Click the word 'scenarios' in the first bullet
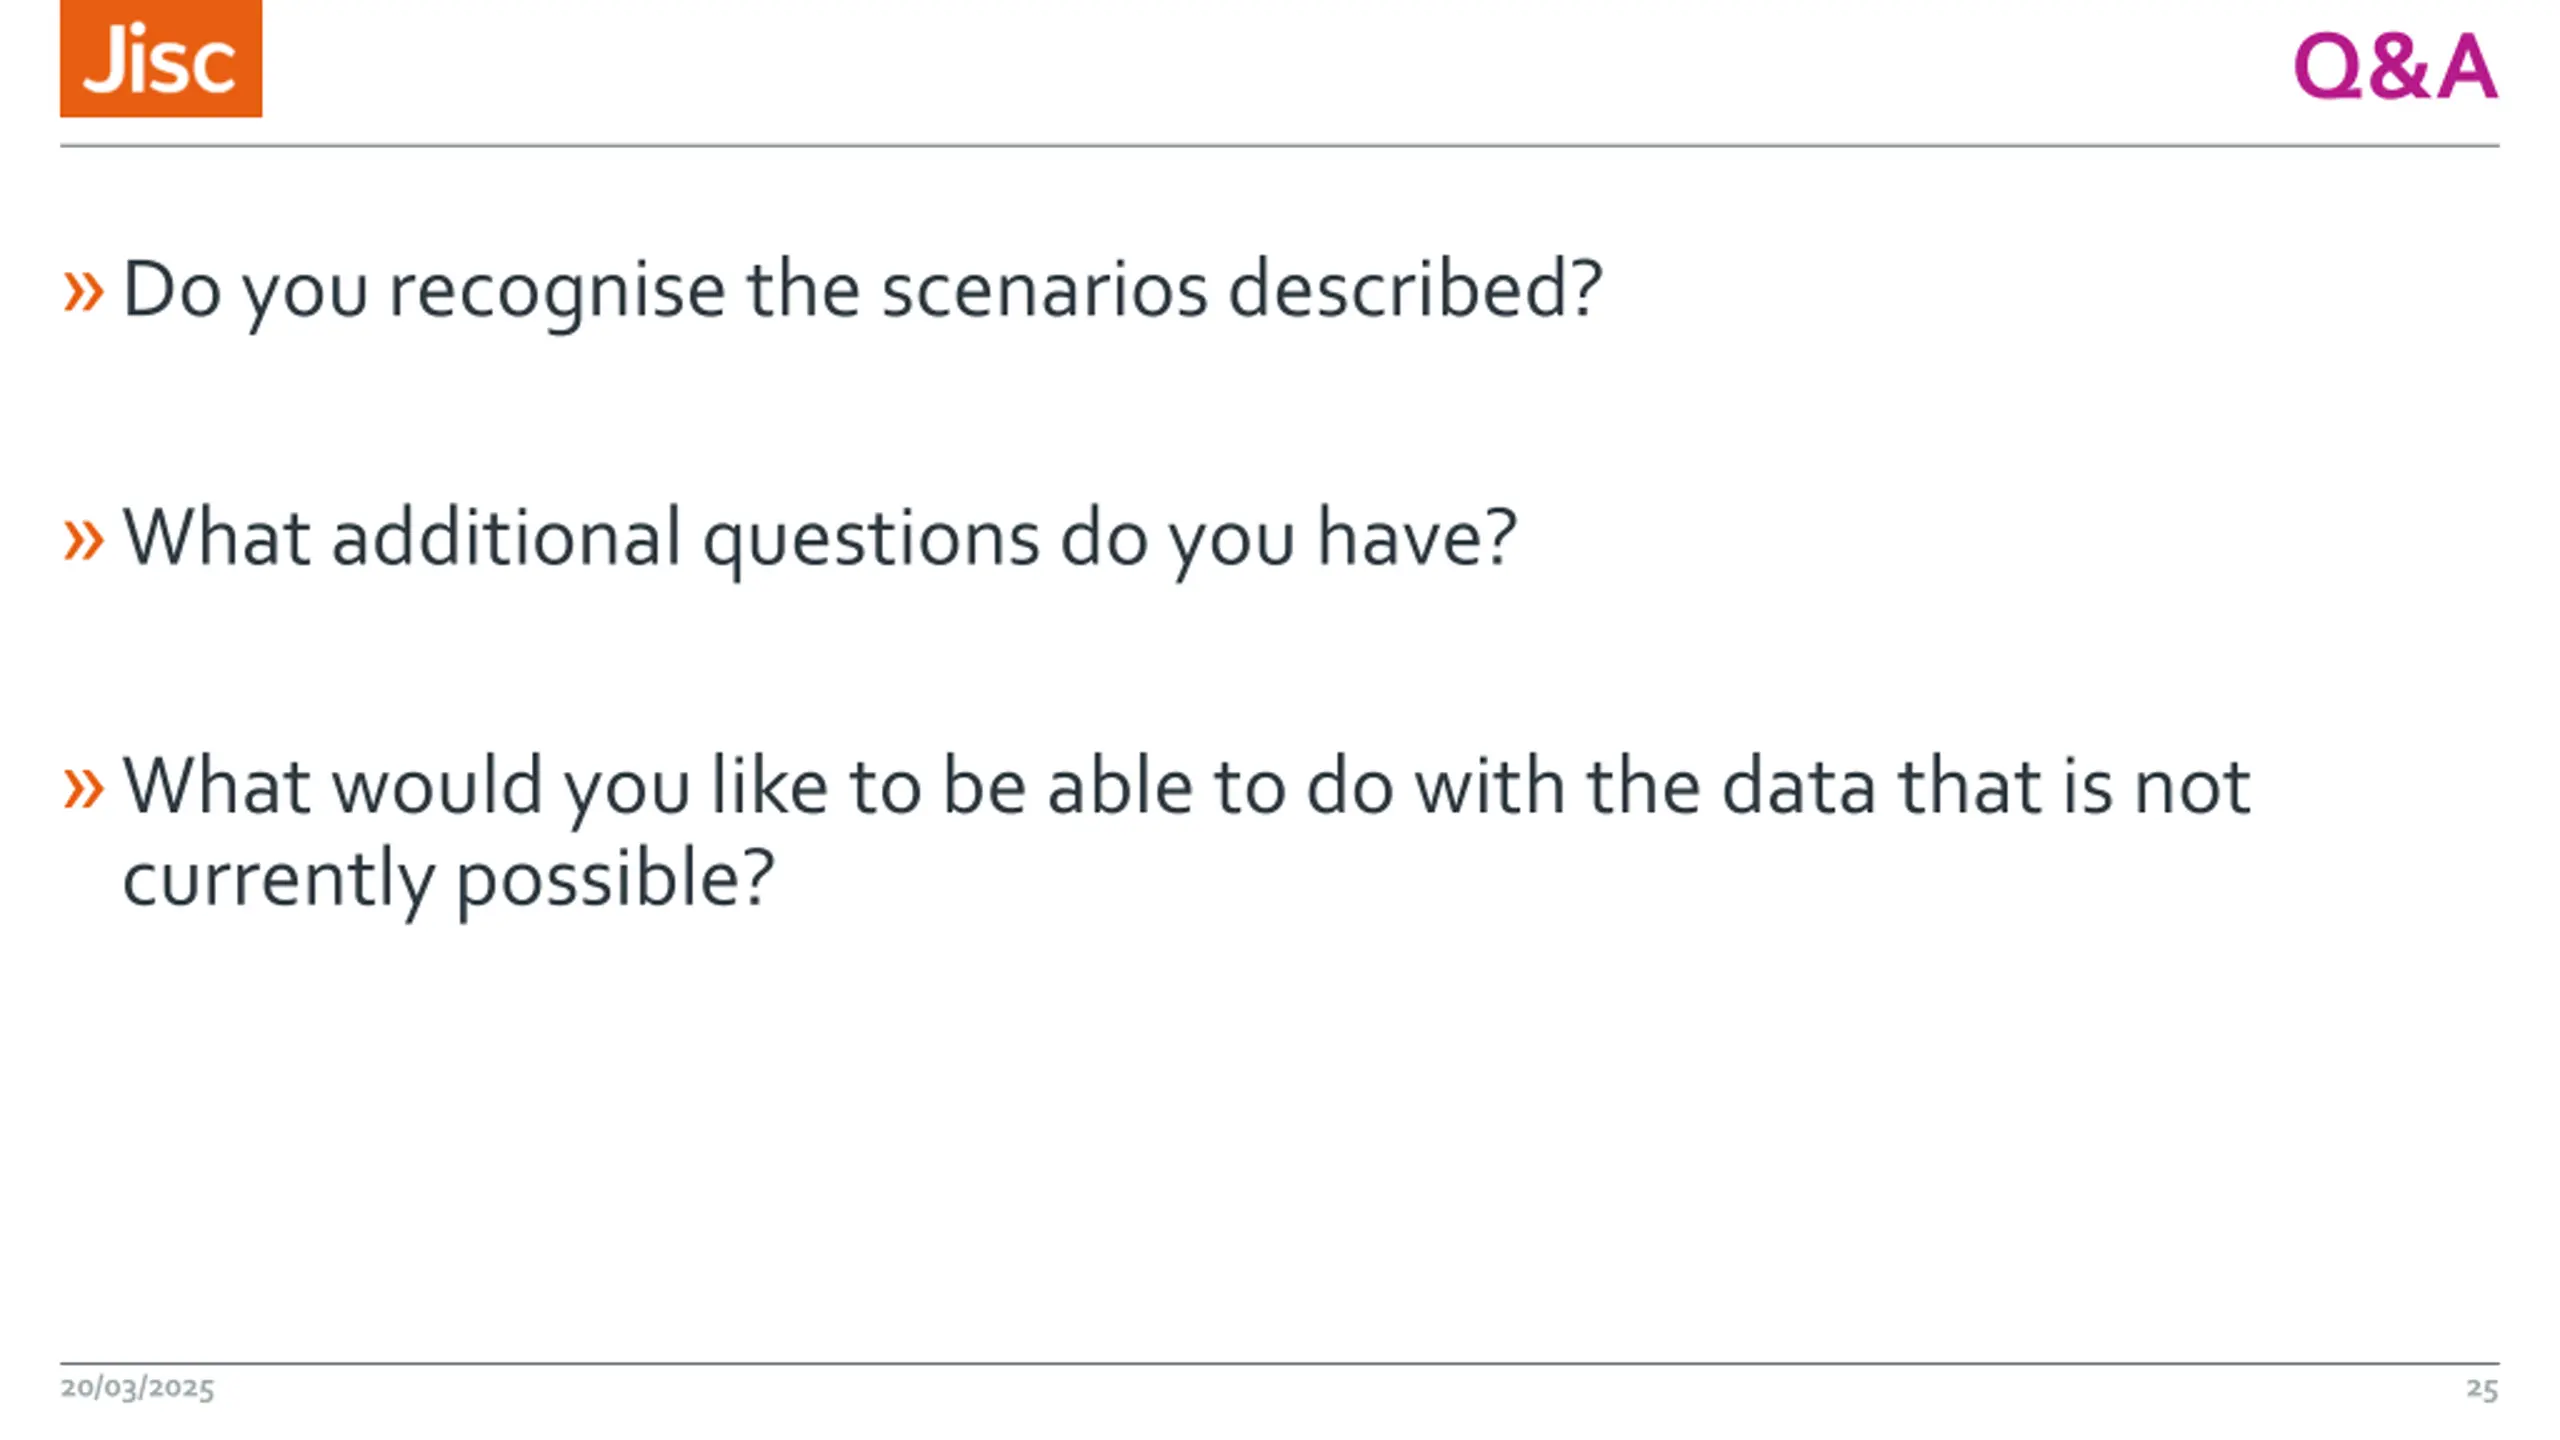The width and height of the screenshot is (2560, 1440). 1044,291
